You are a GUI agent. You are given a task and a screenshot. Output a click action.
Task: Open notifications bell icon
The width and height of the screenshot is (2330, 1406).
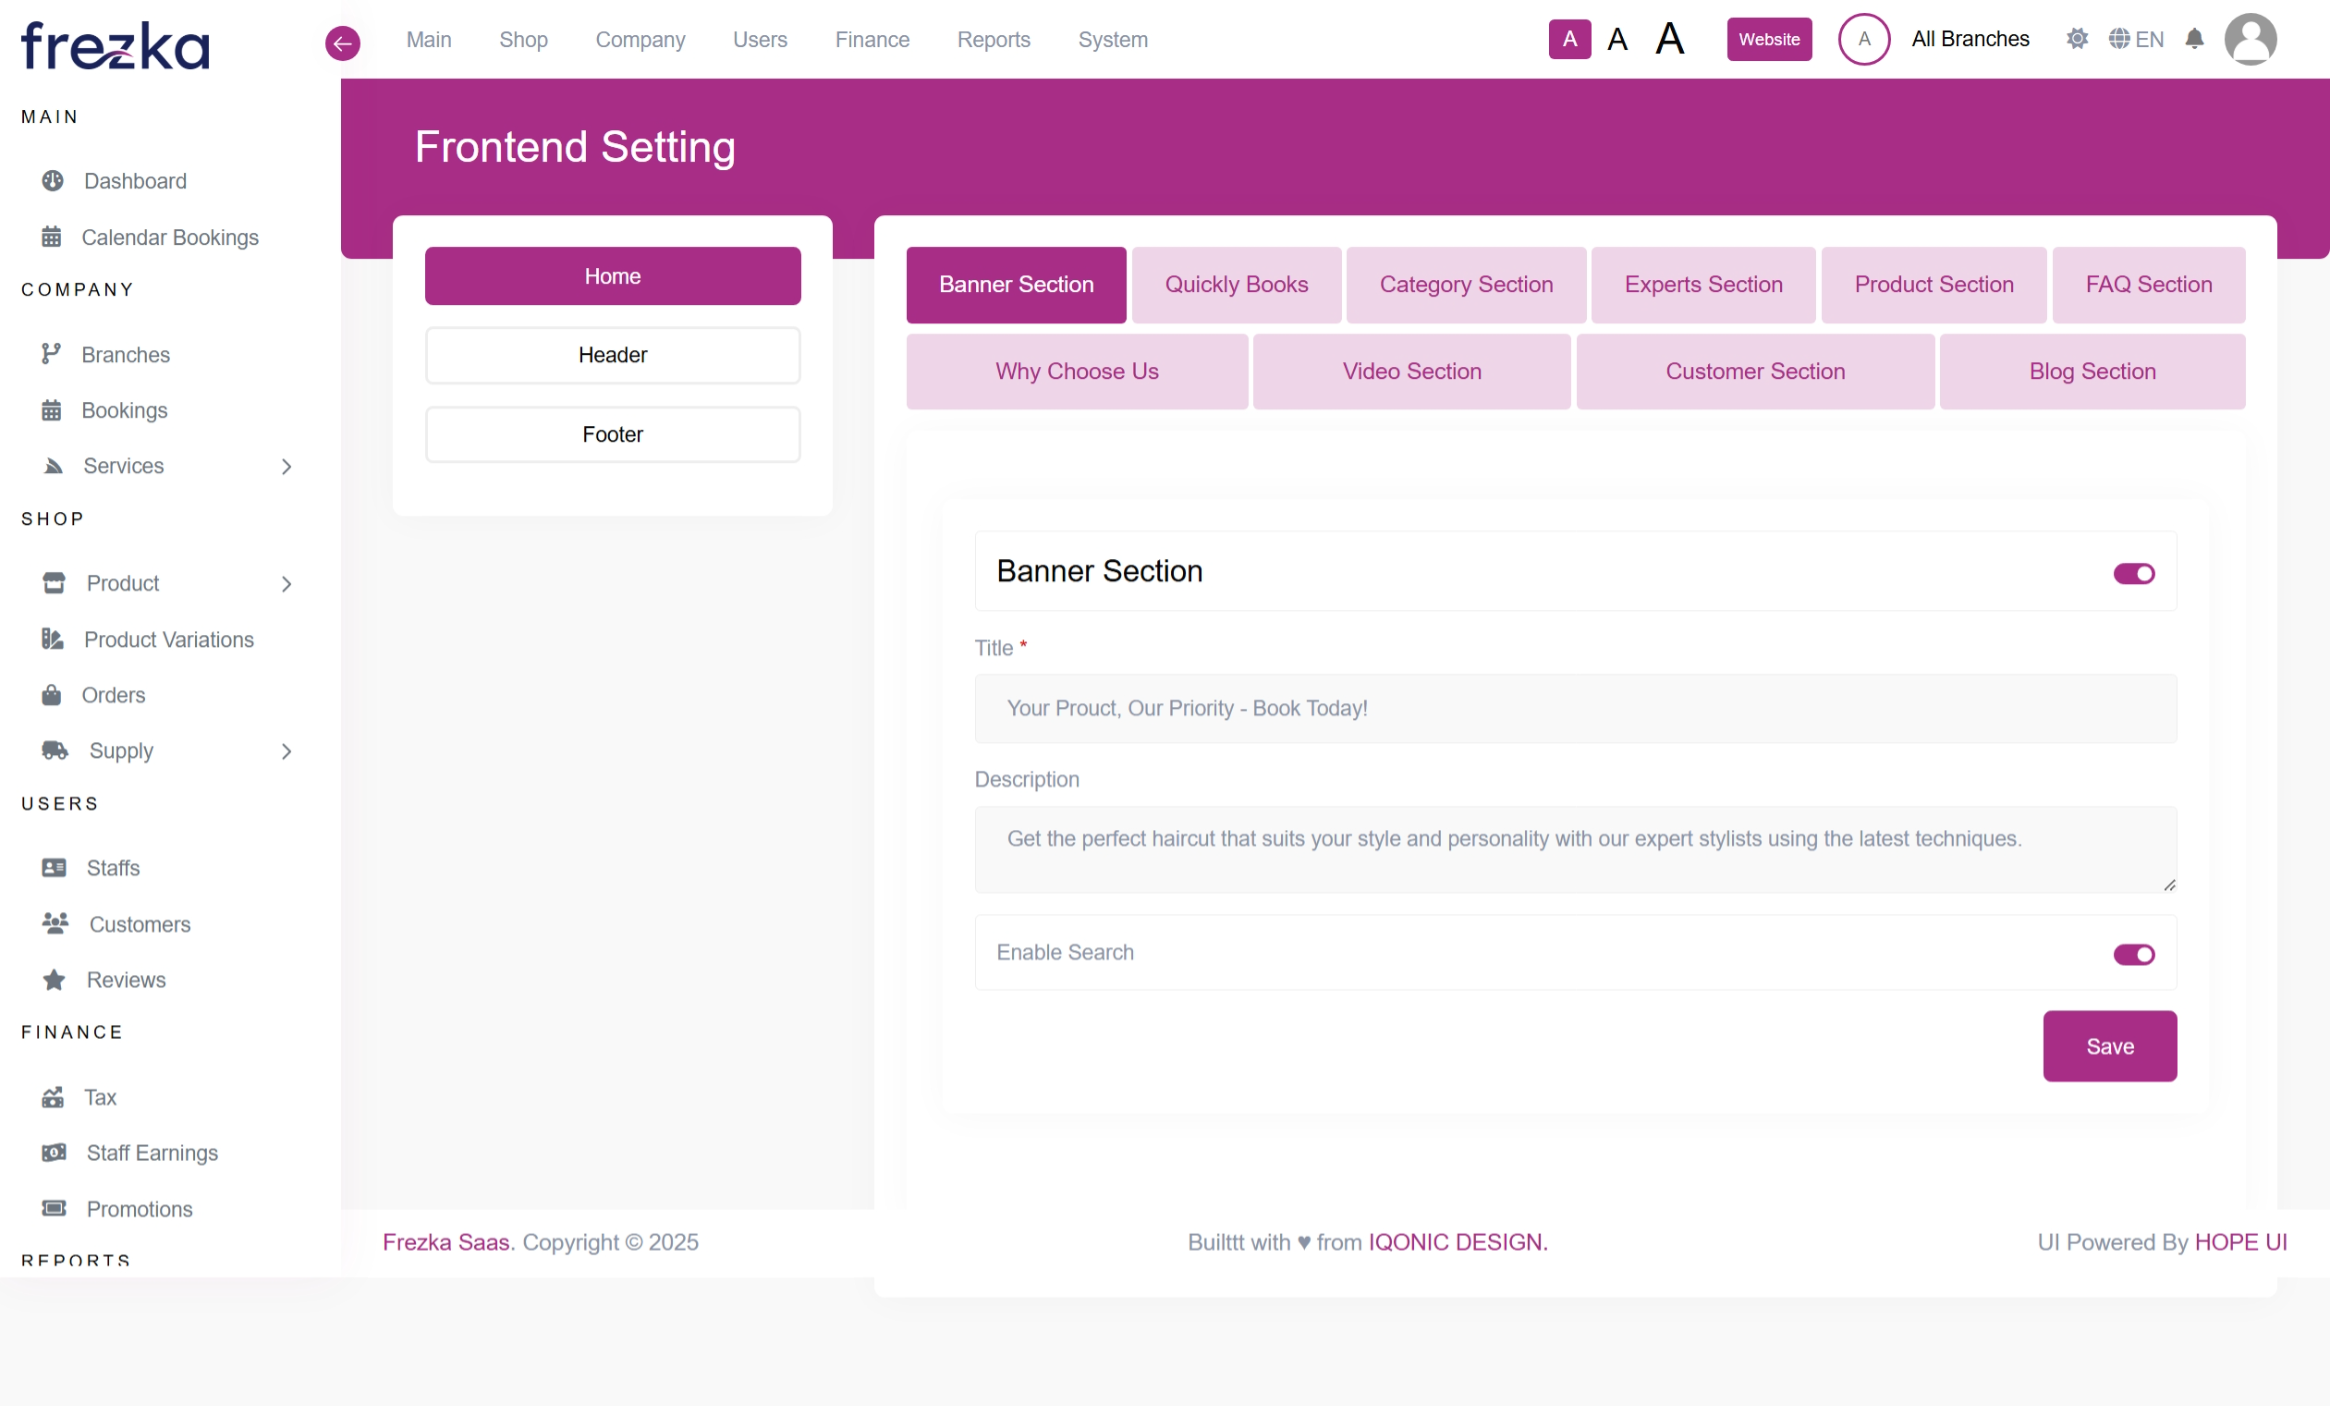(2194, 39)
